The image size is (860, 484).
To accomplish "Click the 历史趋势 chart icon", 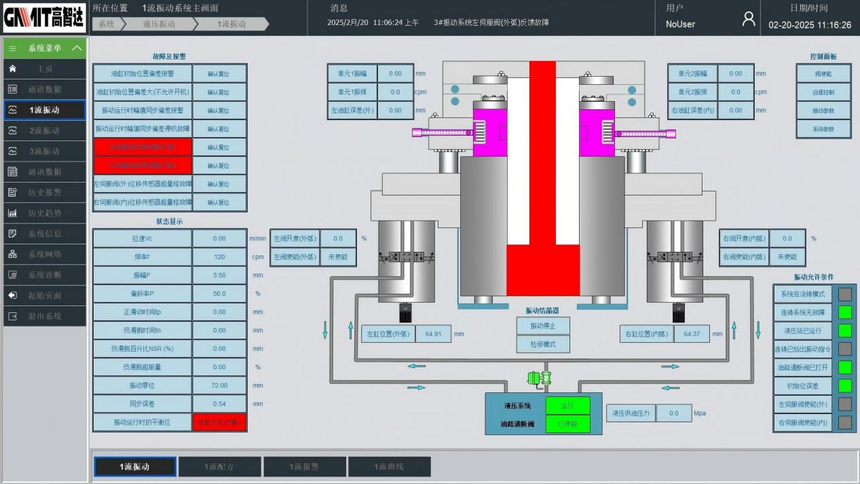I will pos(12,213).
